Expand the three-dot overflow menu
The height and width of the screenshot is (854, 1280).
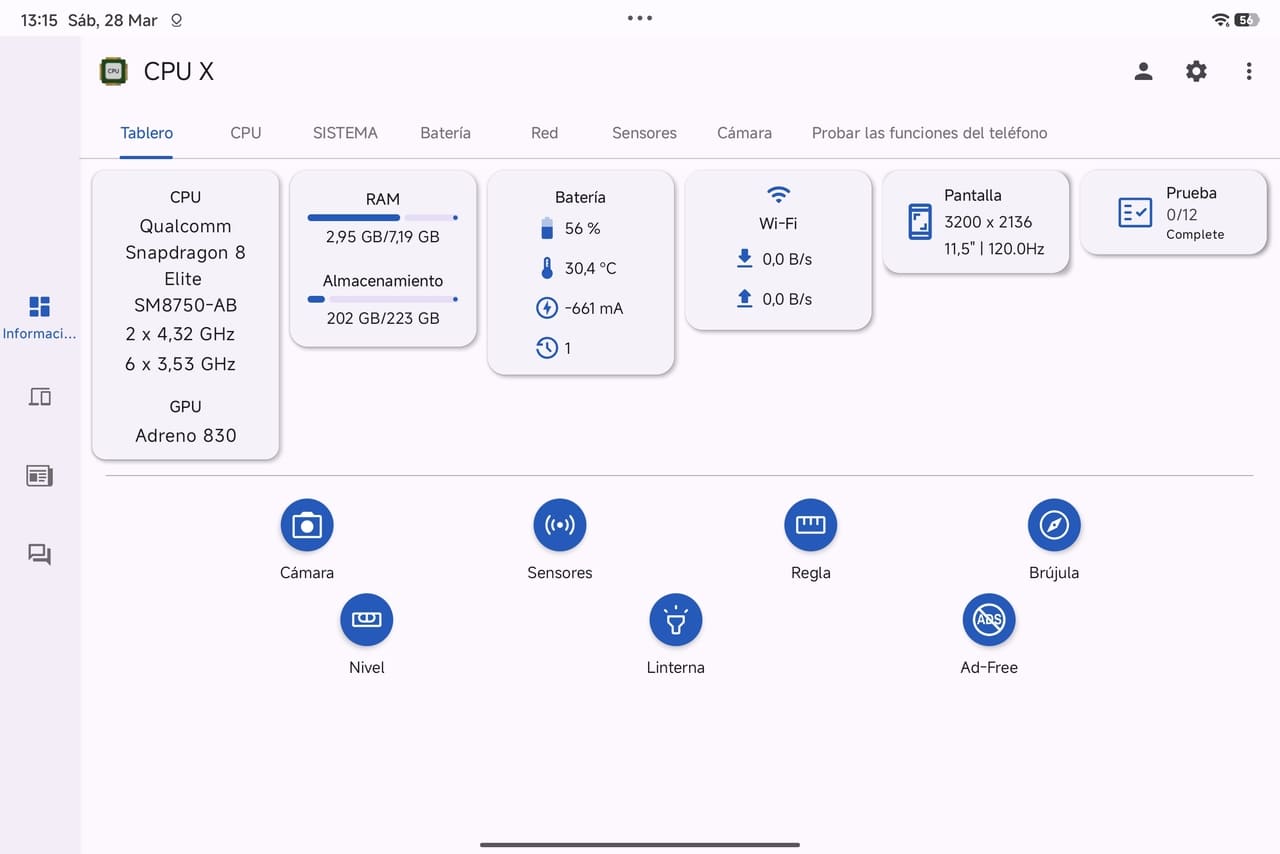(x=1248, y=71)
